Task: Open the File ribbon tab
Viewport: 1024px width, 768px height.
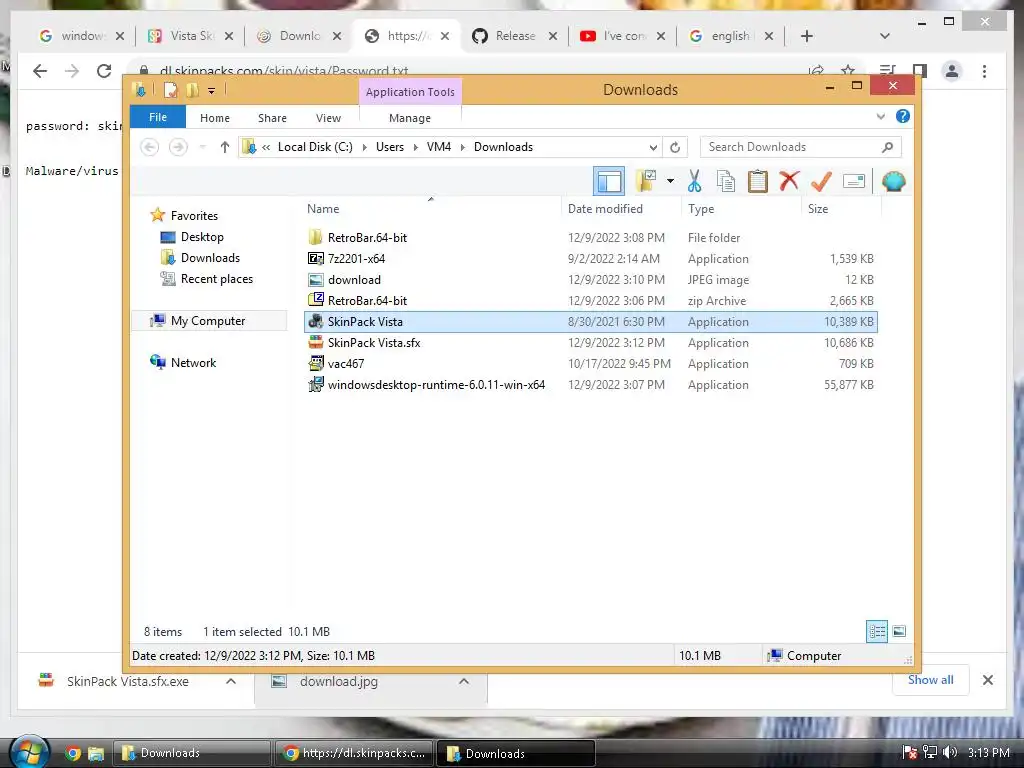Action: pyautogui.click(x=158, y=117)
